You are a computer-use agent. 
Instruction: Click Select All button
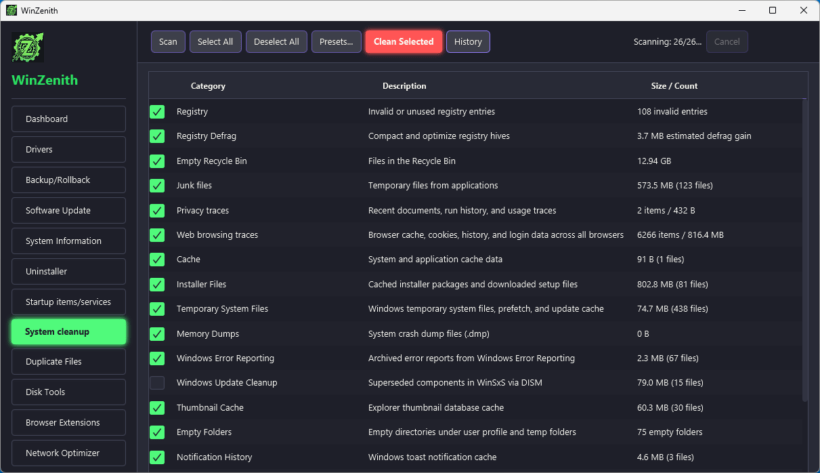(x=215, y=42)
